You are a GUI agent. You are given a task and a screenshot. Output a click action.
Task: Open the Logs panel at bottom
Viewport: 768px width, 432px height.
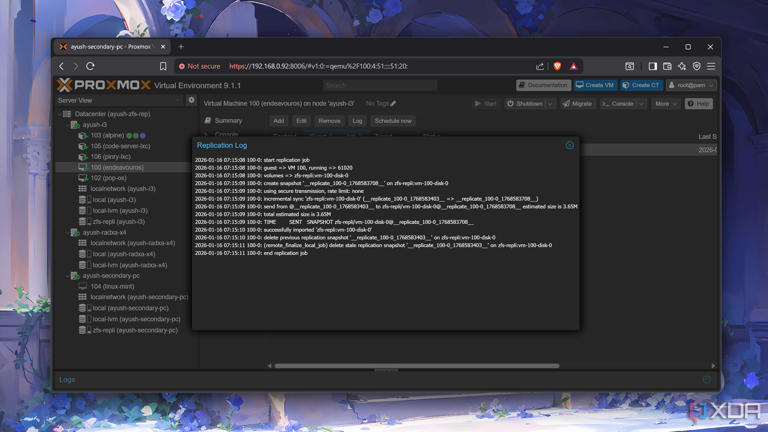click(x=67, y=380)
